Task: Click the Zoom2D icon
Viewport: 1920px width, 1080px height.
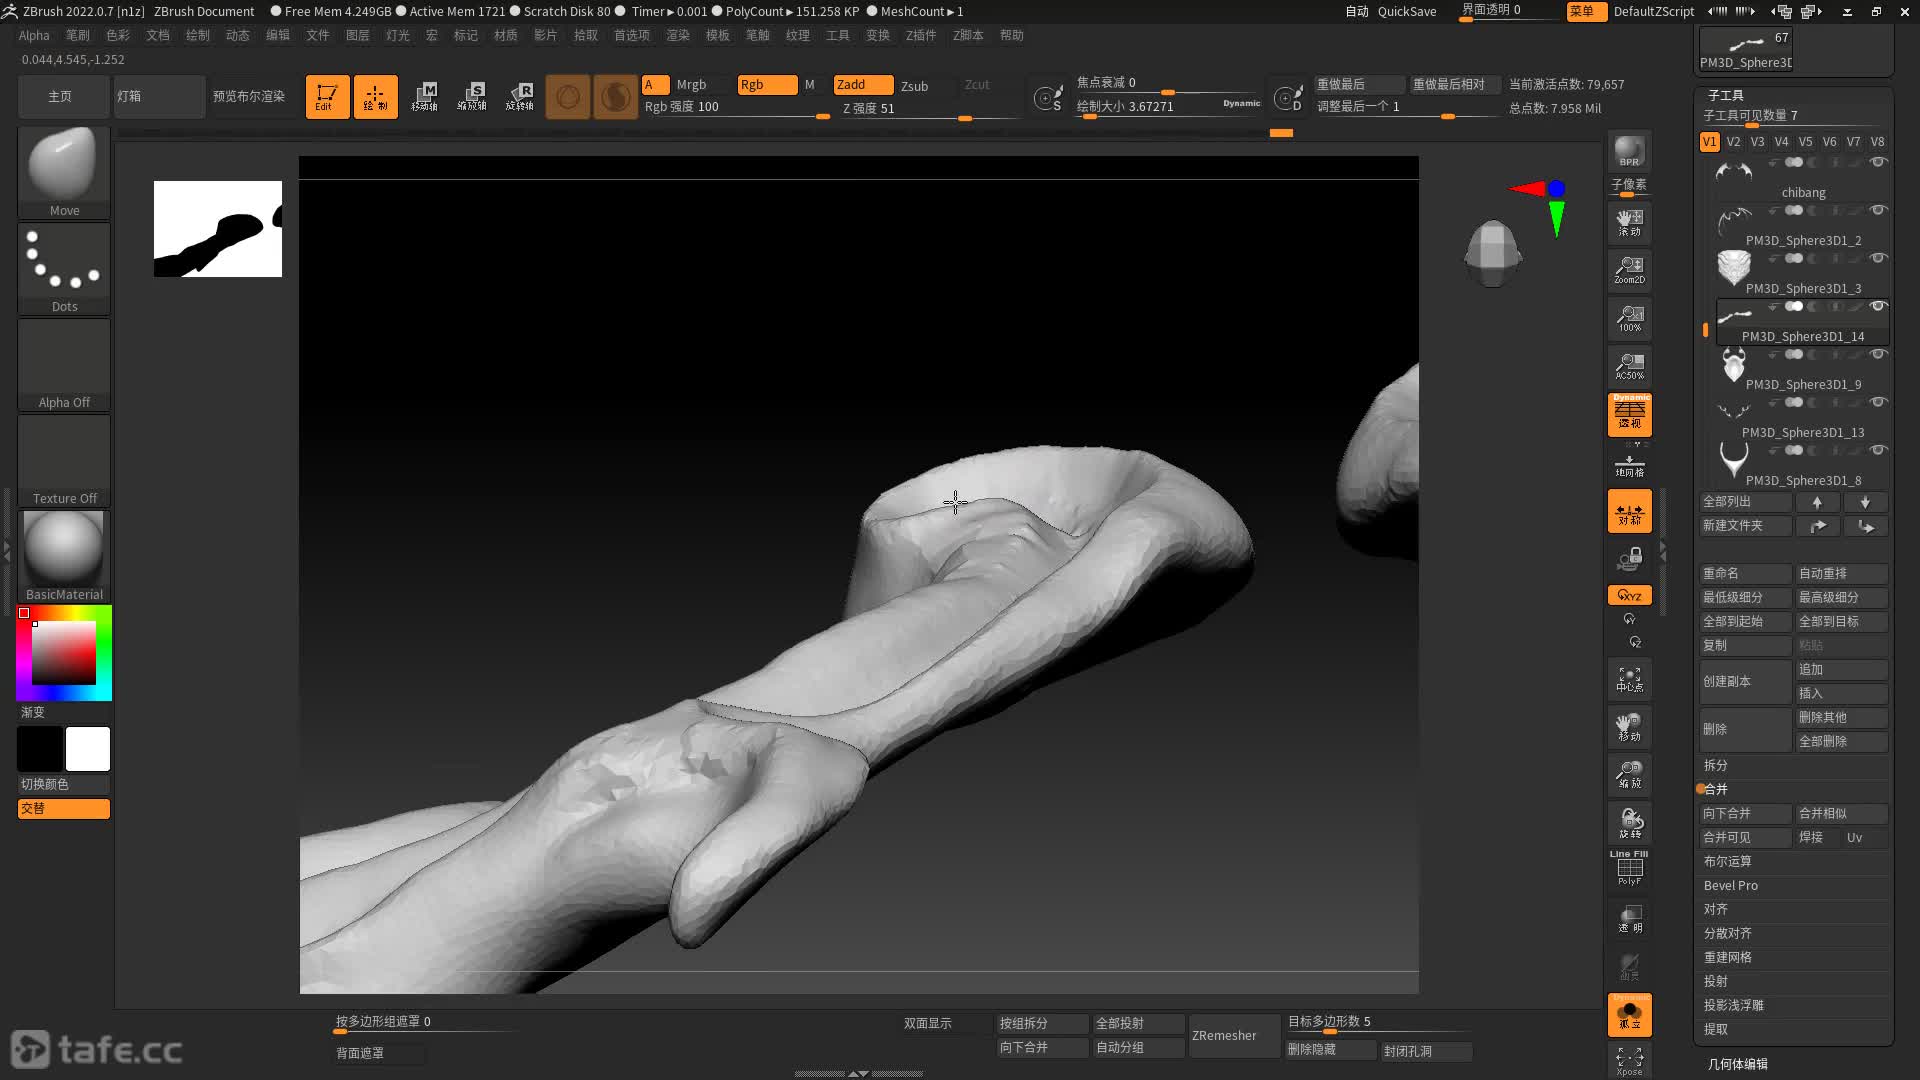Action: pyautogui.click(x=1629, y=270)
